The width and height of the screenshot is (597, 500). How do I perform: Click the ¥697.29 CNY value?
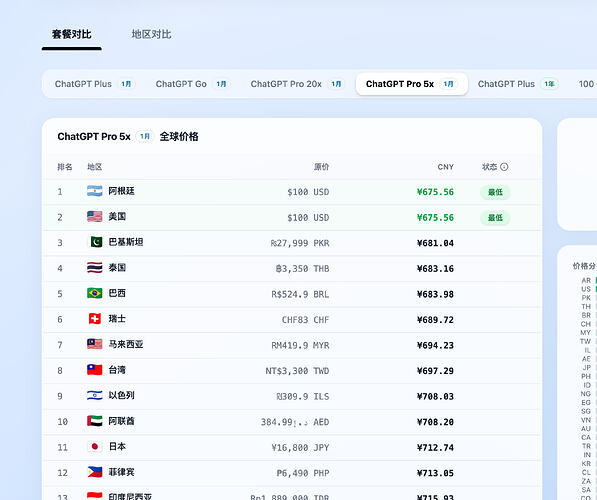click(435, 371)
